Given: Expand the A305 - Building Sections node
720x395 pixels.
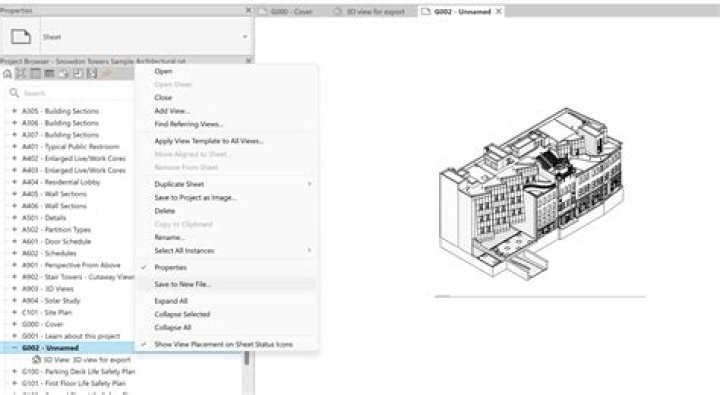Looking at the screenshot, I should [14, 111].
